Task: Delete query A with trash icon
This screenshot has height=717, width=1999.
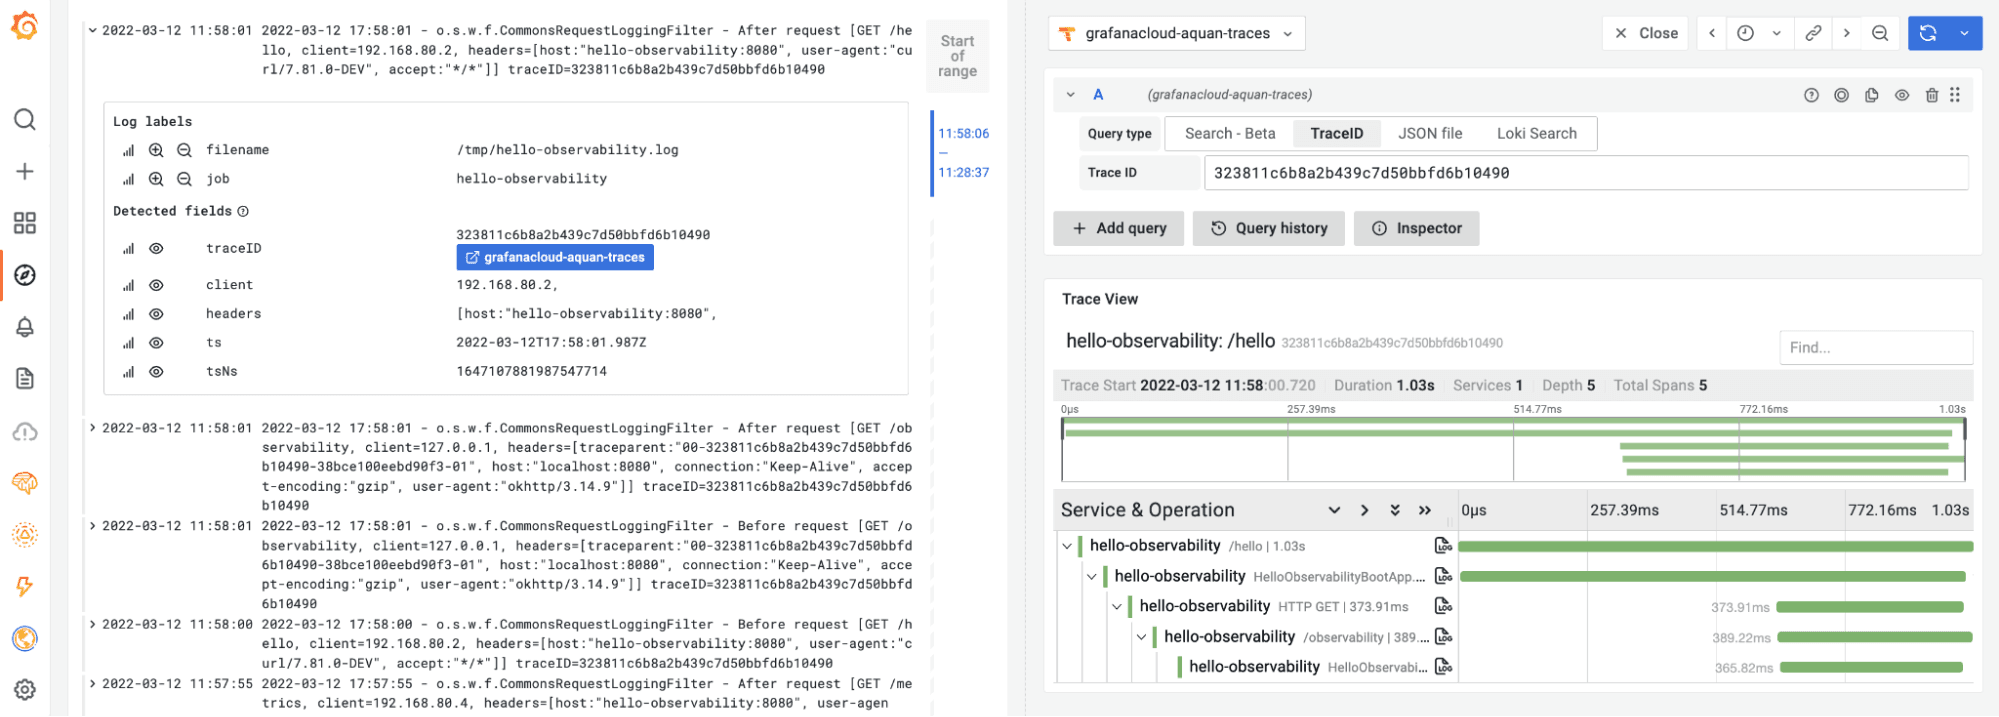Action: pyautogui.click(x=1932, y=95)
